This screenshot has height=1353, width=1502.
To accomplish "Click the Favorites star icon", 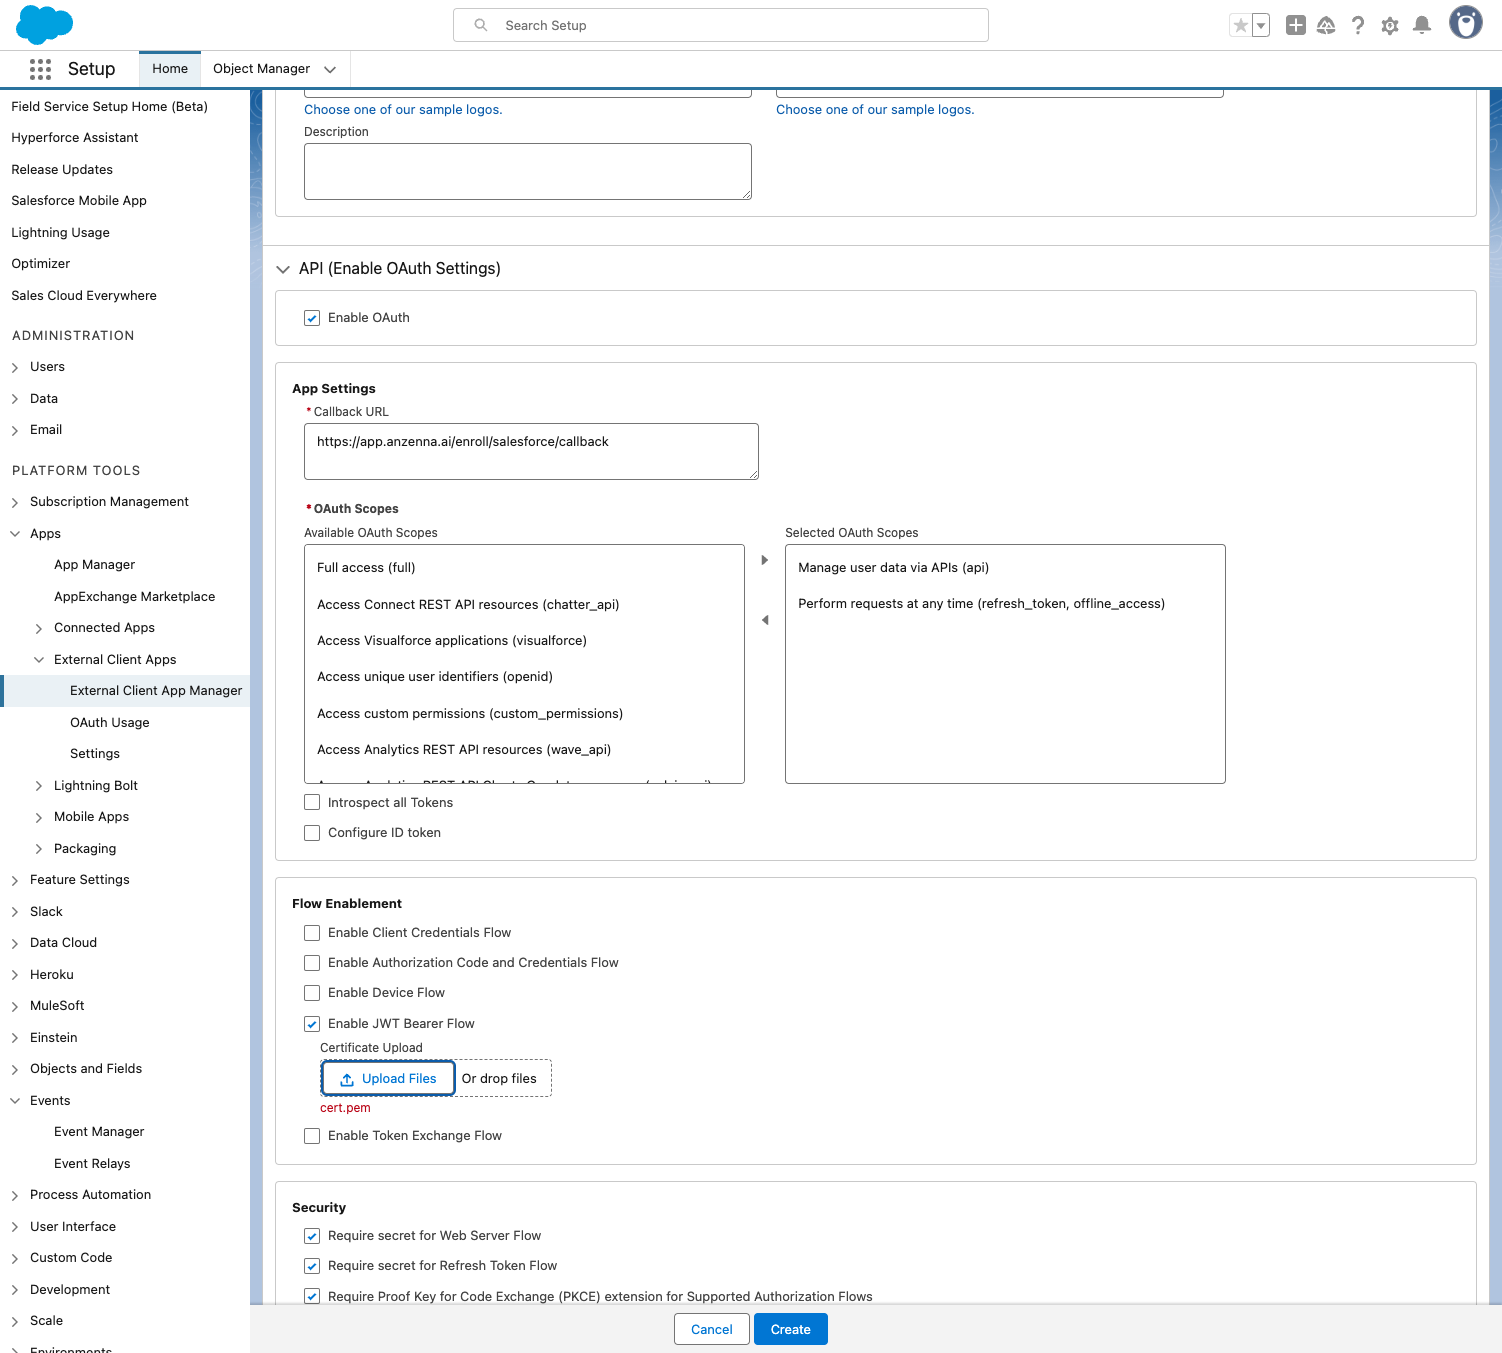I will (x=1240, y=26).
